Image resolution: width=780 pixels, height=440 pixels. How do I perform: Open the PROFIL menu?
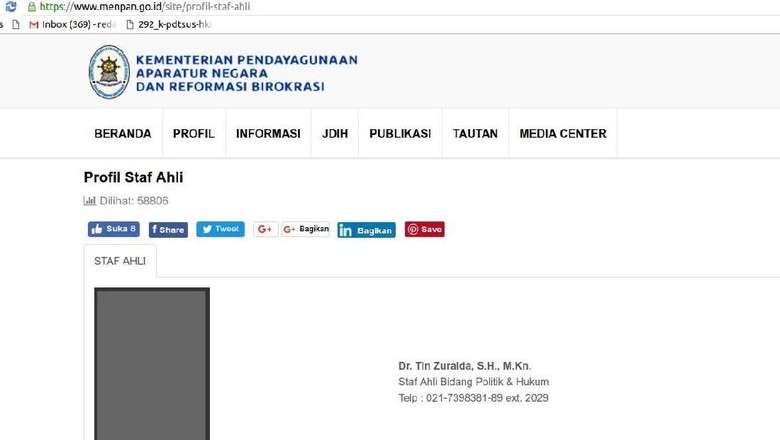coord(194,134)
